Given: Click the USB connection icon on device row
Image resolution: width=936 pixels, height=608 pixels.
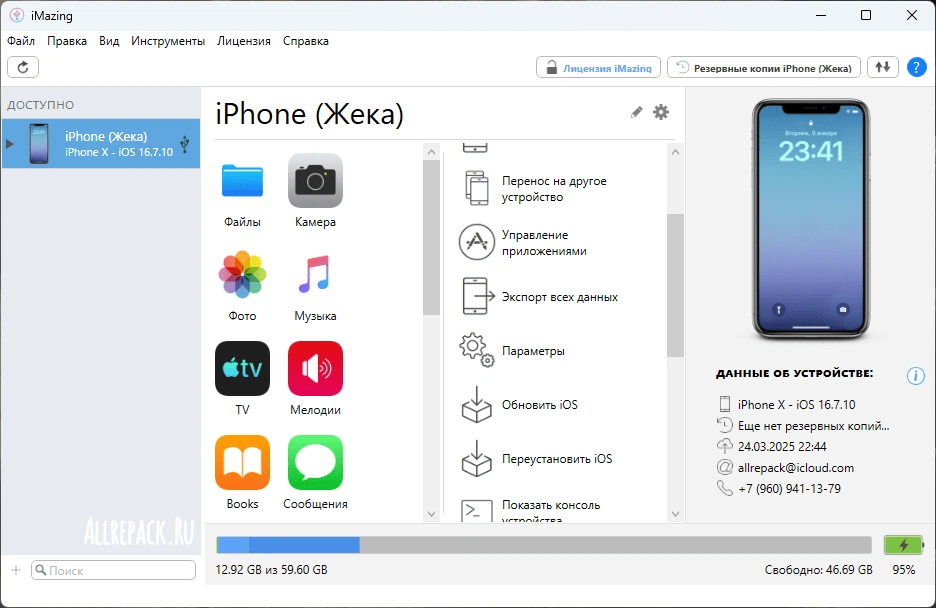Looking at the screenshot, I should click(185, 144).
